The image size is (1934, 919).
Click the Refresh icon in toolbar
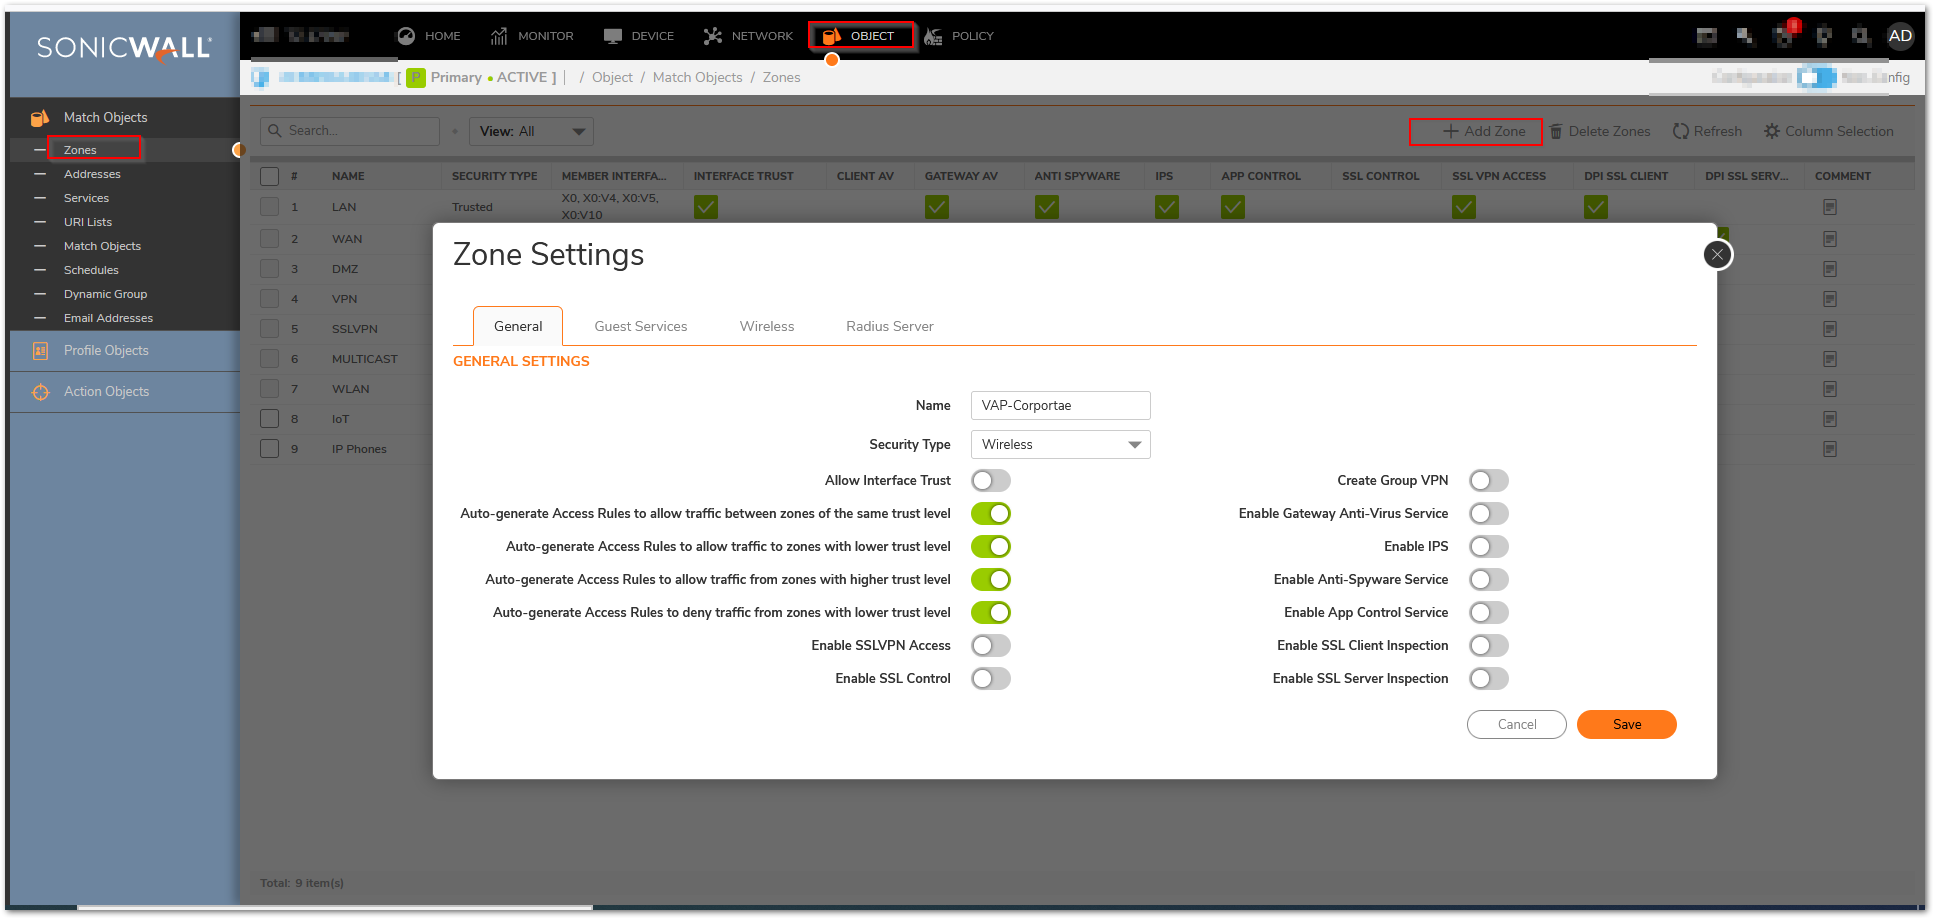coord(1681,132)
